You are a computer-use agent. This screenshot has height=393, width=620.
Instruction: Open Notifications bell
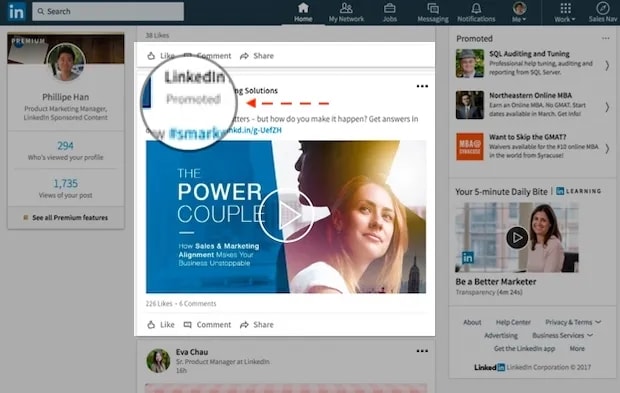click(476, 12)
